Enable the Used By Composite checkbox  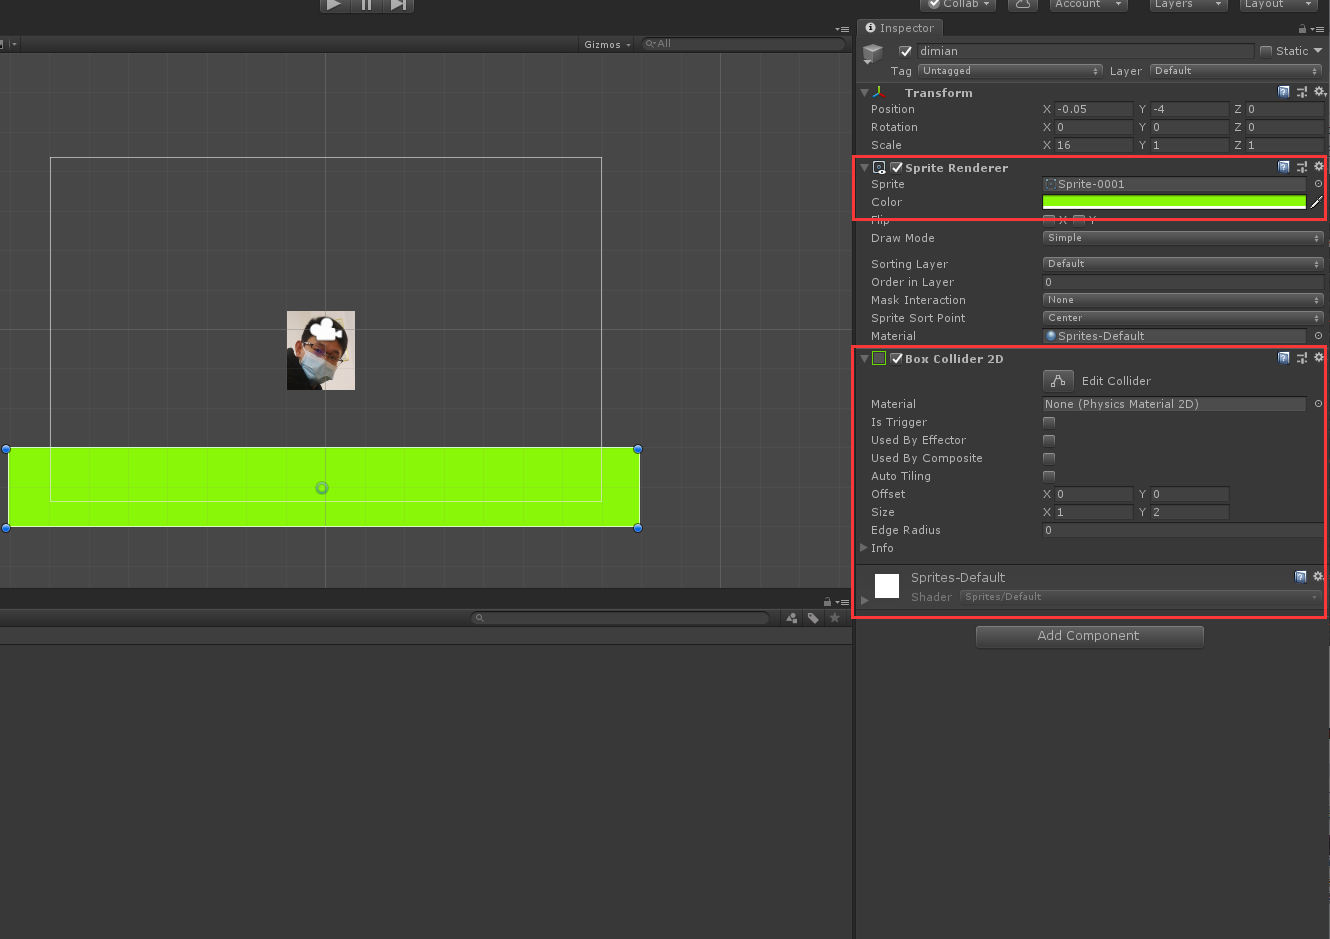coord(1049,458)
